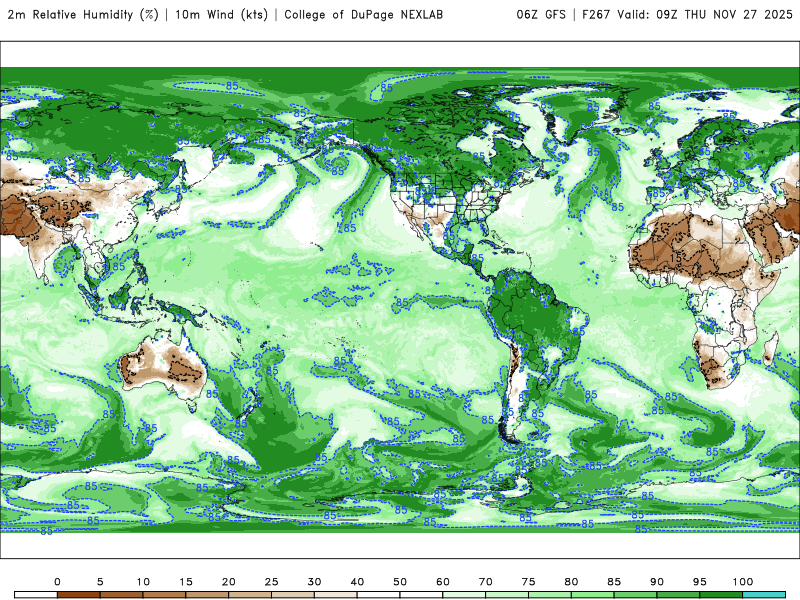Click the '95' colorbar label

point(700,582)
